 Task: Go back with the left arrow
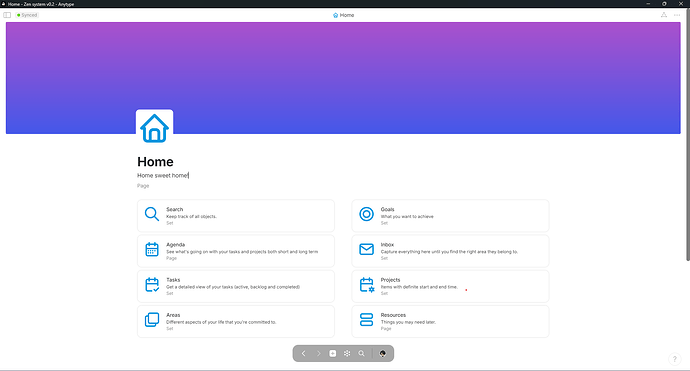(303, 353)
